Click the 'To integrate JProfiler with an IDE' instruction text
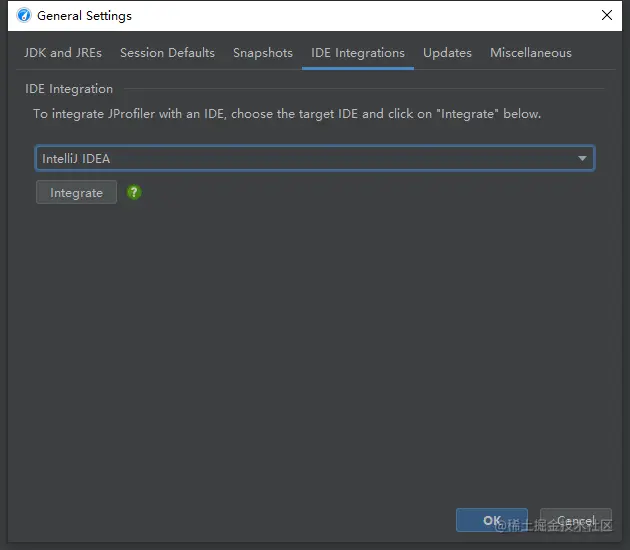630x550 pixels. click(287, 114)
